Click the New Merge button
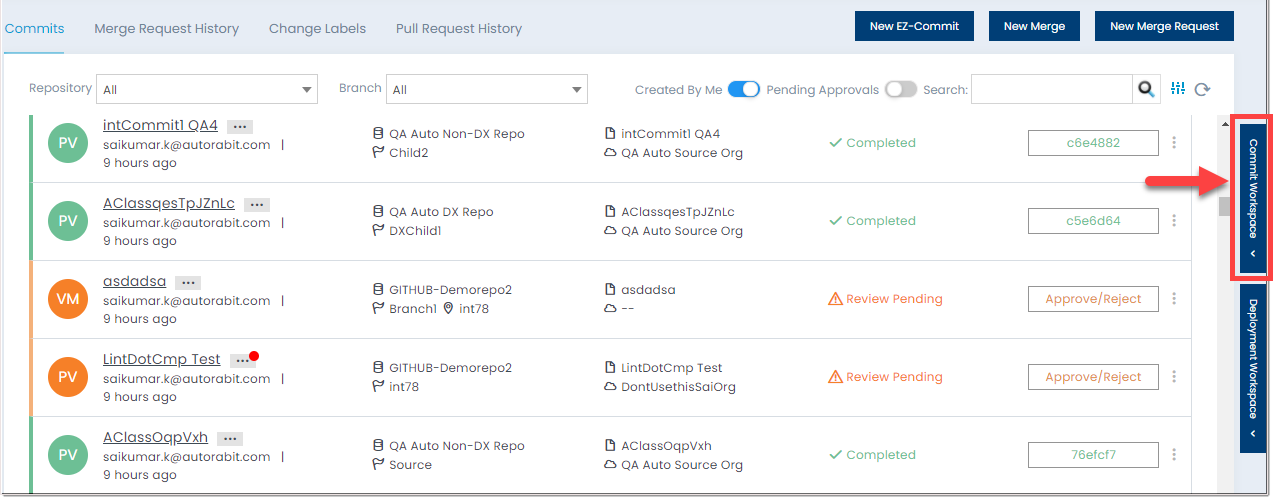Viewport: 1273px width, 500px height. [x=1034, y=26]
